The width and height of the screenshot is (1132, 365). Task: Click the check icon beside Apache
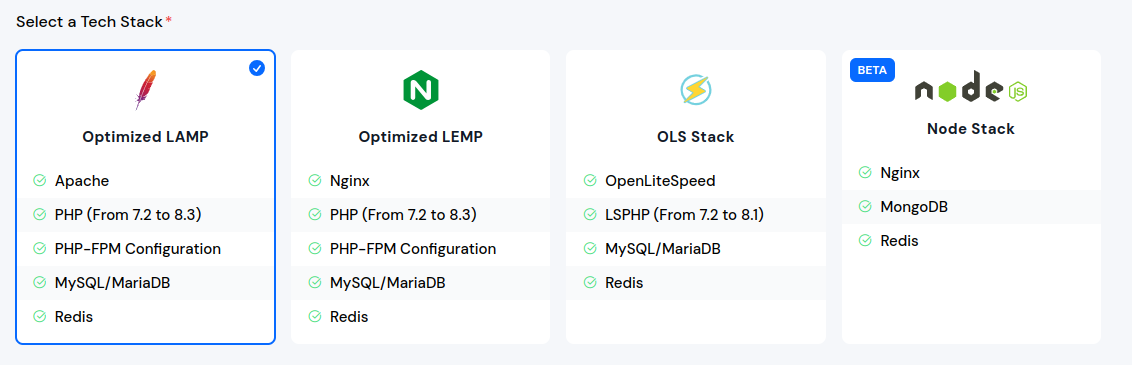click(40, 180)
